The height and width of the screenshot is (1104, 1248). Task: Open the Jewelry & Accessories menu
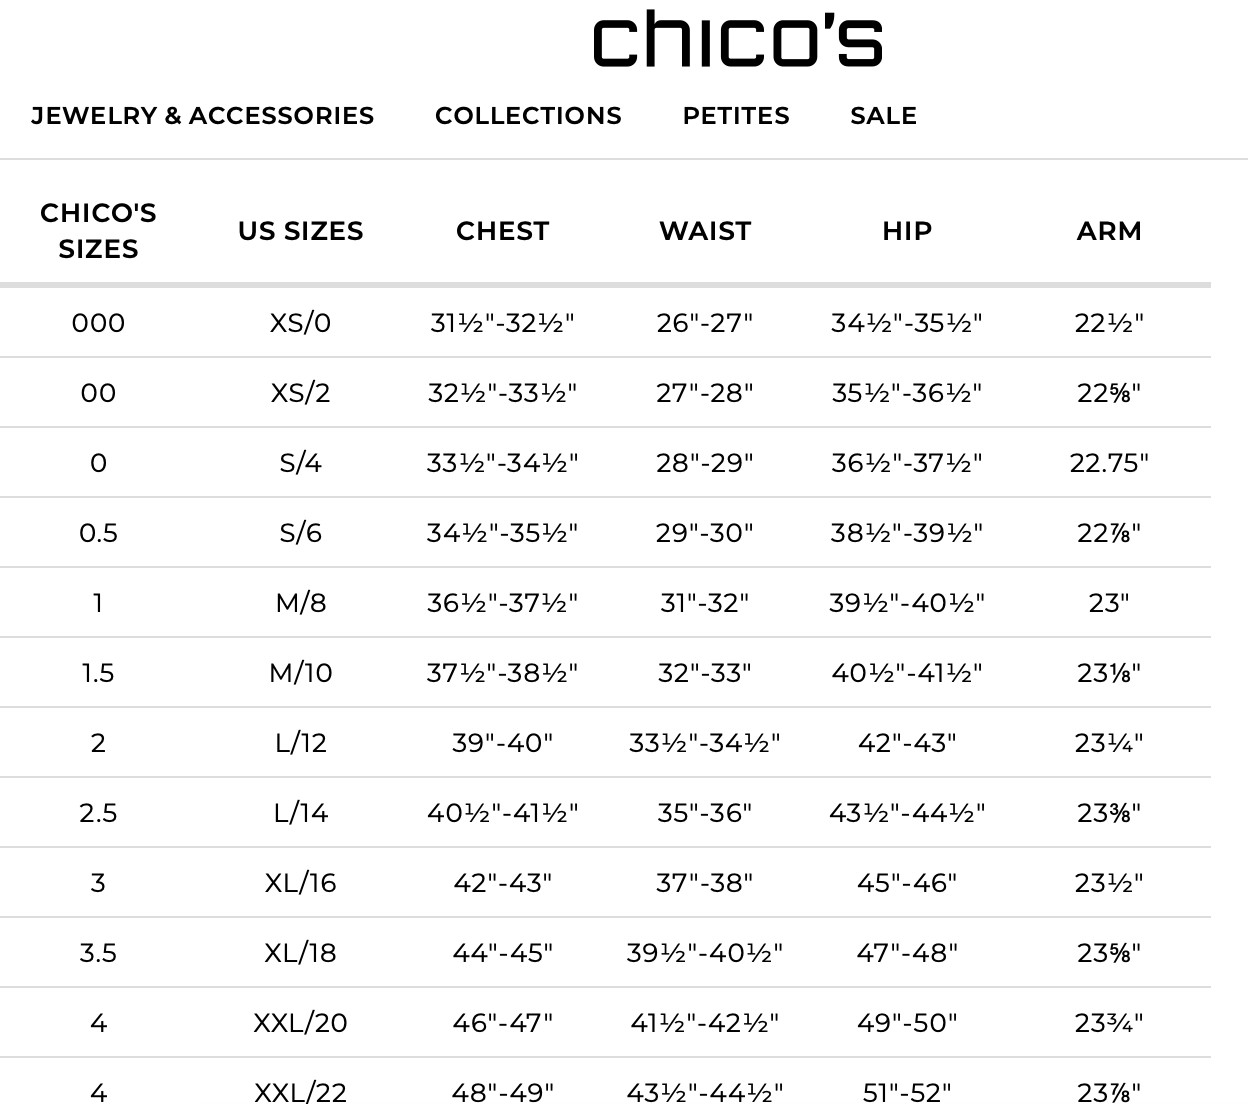pyautogui.click(x=203, y=116)
